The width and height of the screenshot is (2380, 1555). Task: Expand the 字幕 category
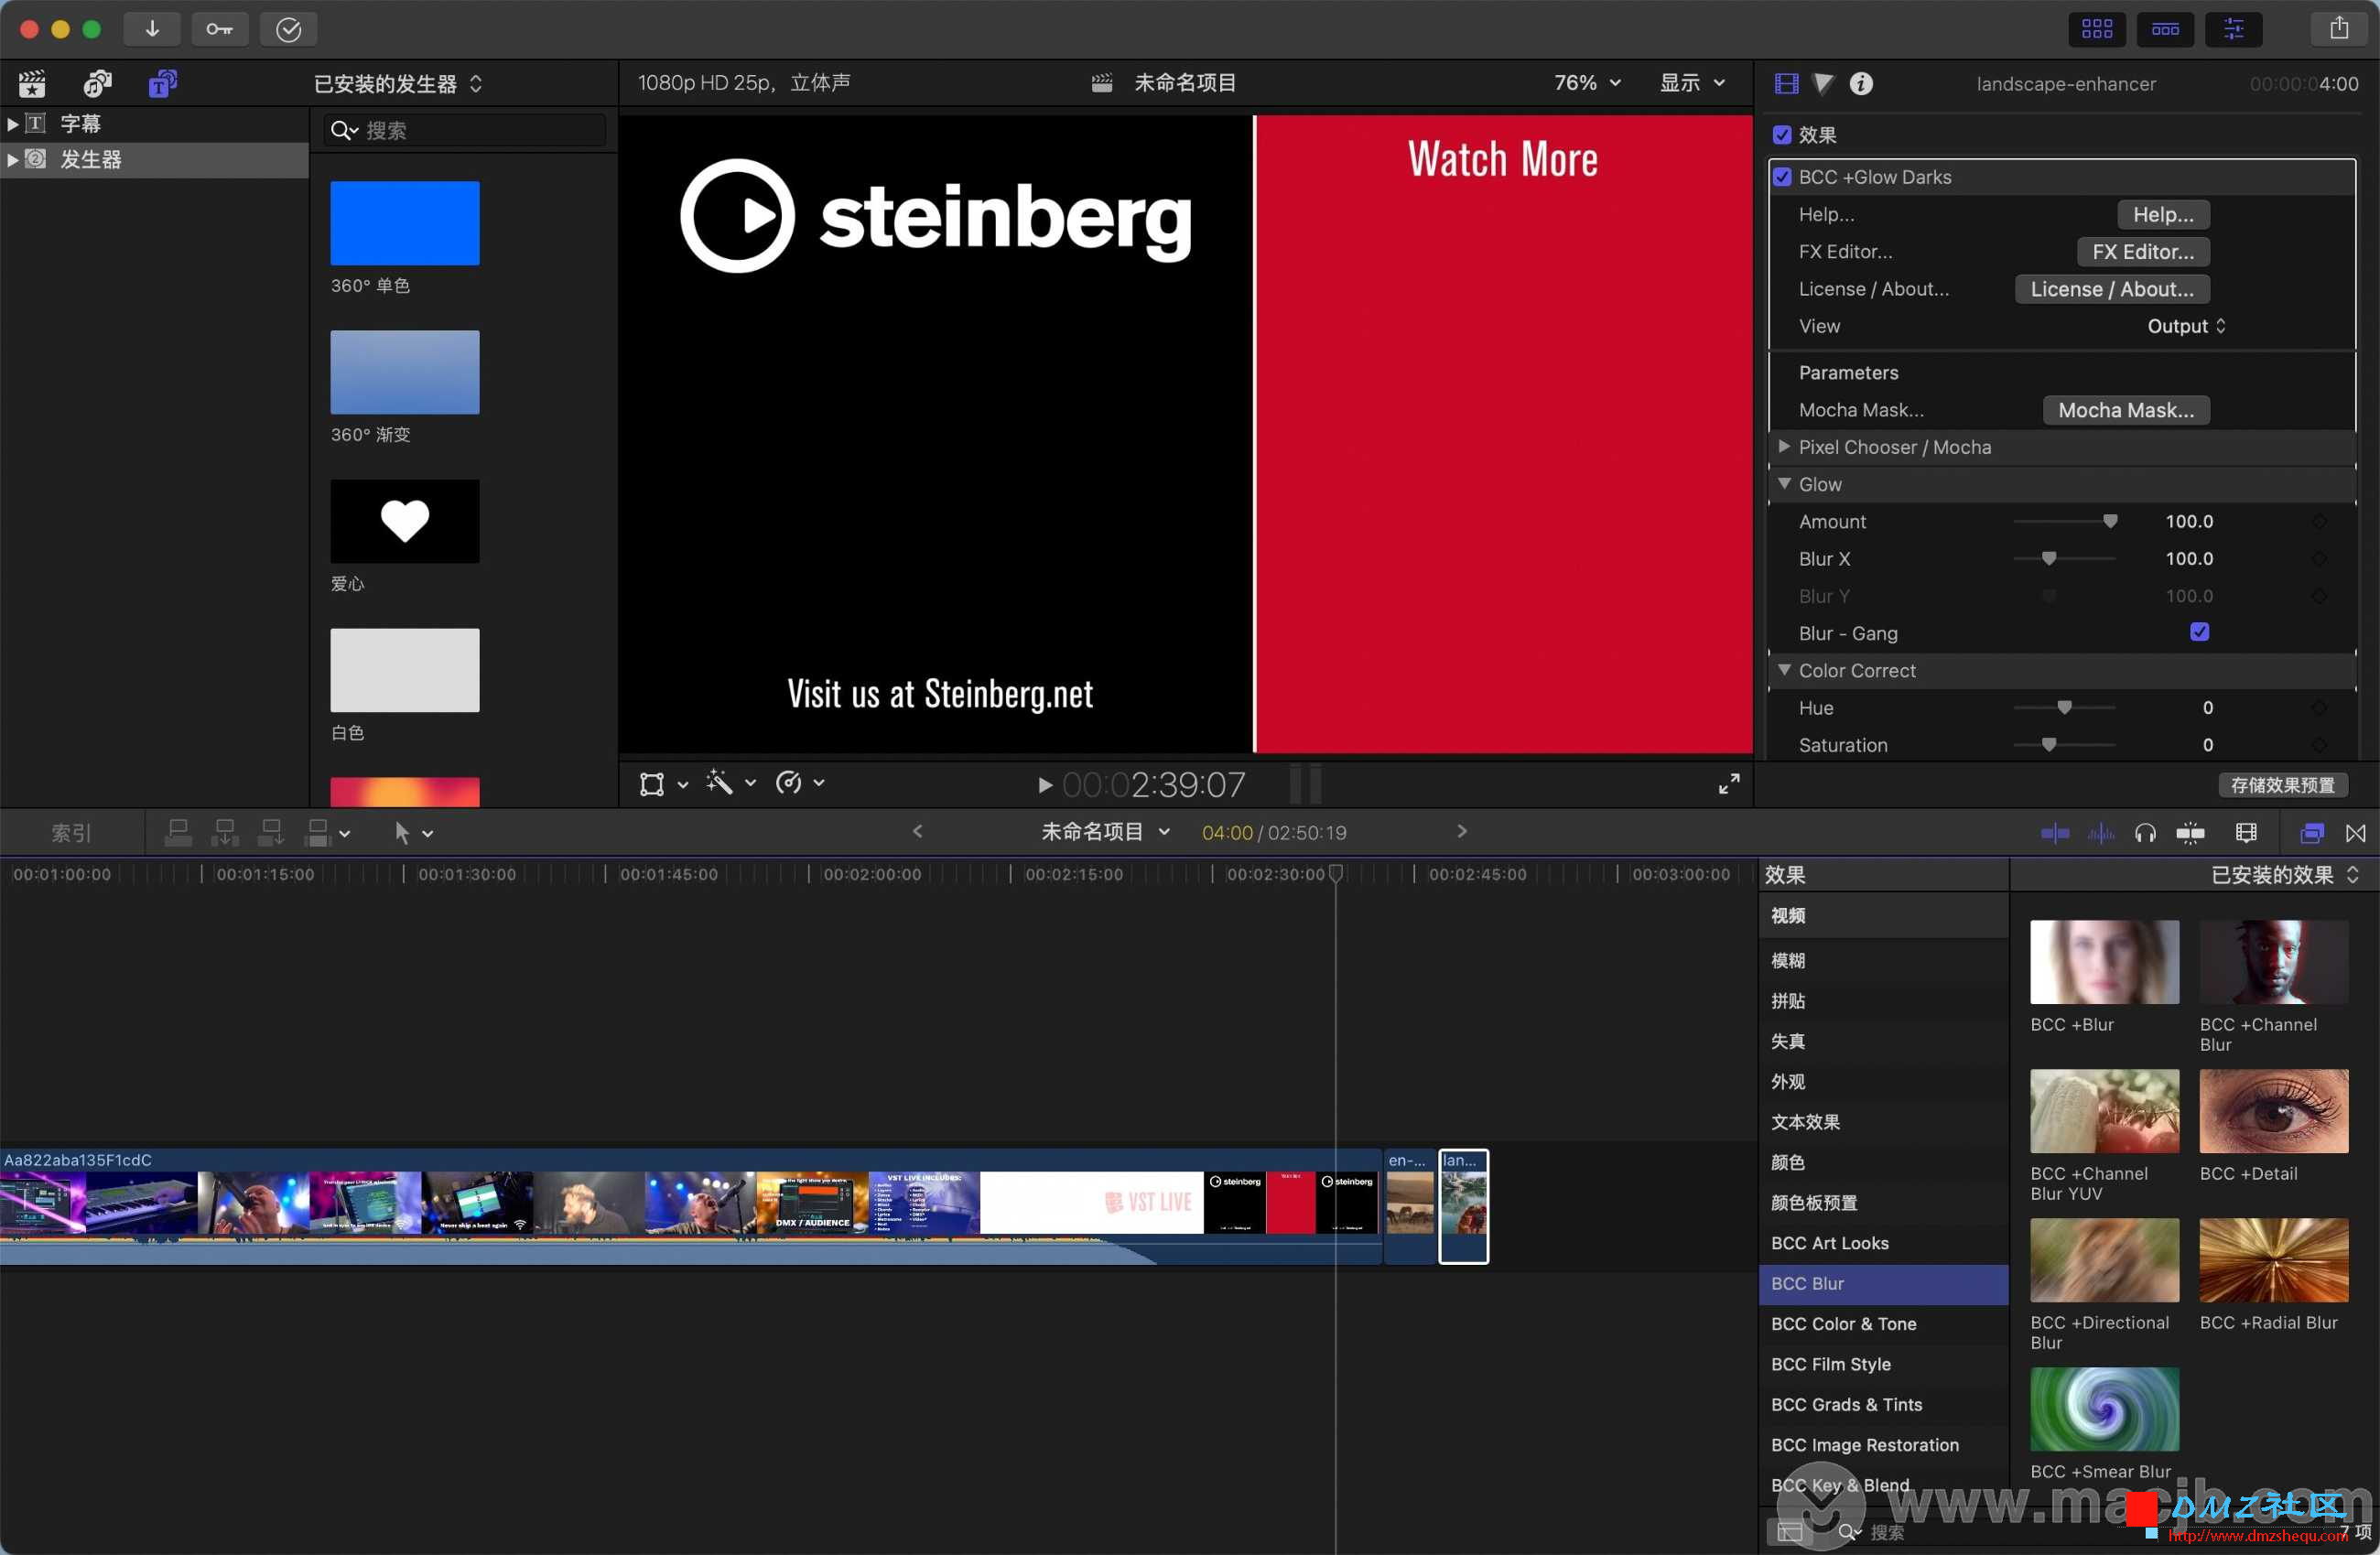click(12, 124)
